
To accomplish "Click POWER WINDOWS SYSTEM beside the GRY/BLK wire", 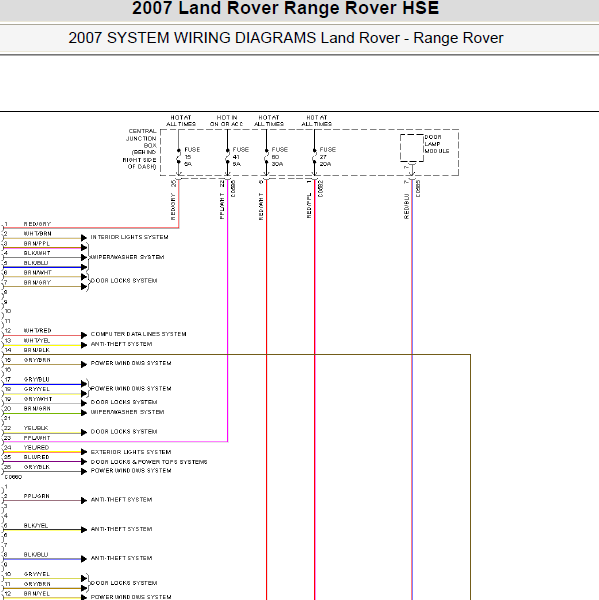I will coord(131,471).
